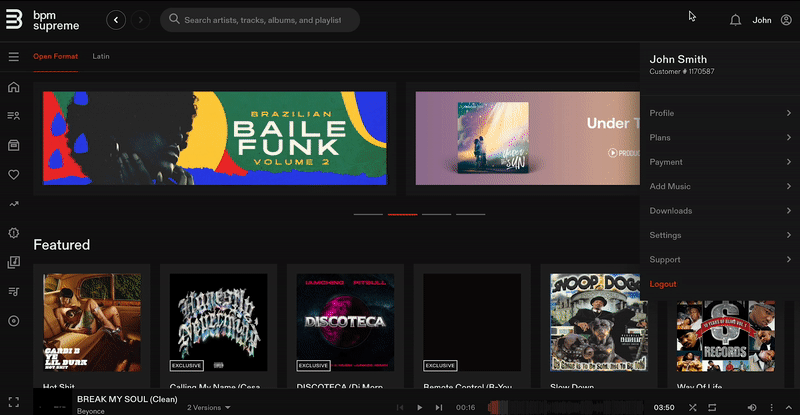Click the user account avatar icon
The image size is (800, 415).
pos(786,20)
